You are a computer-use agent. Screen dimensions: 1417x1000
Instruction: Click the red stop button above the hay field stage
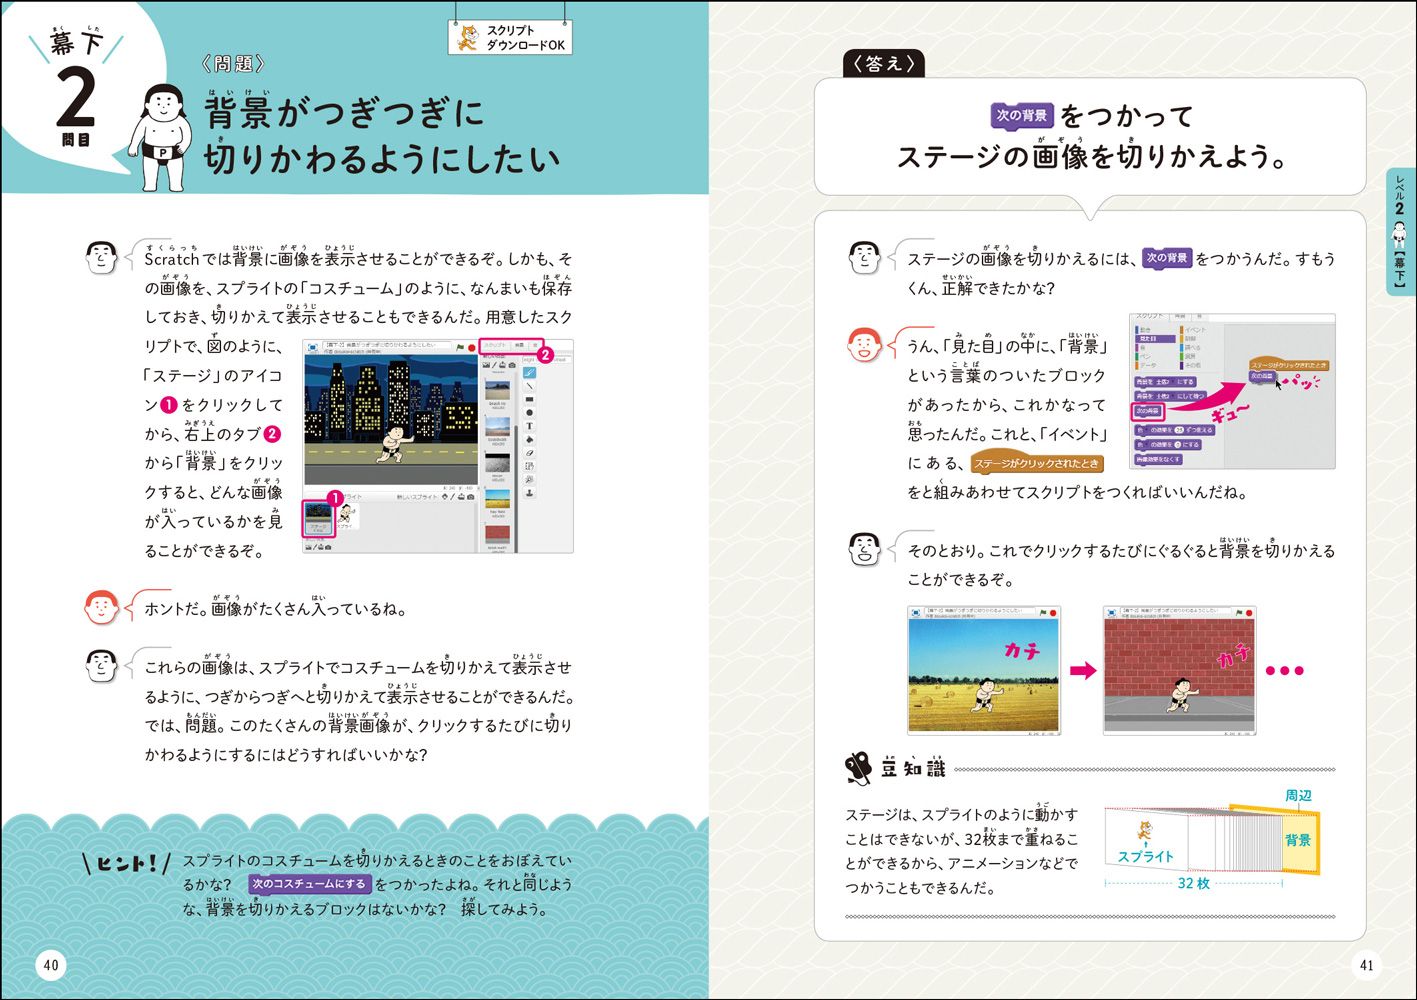(1053, 612)
